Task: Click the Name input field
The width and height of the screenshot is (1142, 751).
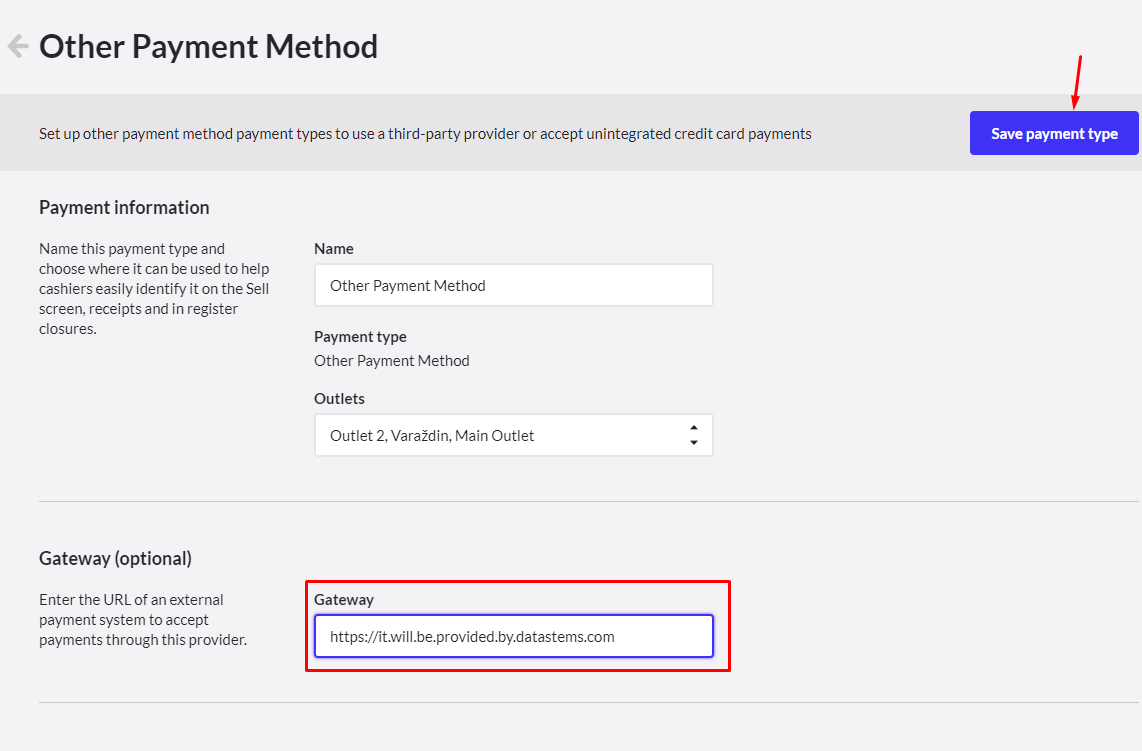Action: click(x=513, y=285)
